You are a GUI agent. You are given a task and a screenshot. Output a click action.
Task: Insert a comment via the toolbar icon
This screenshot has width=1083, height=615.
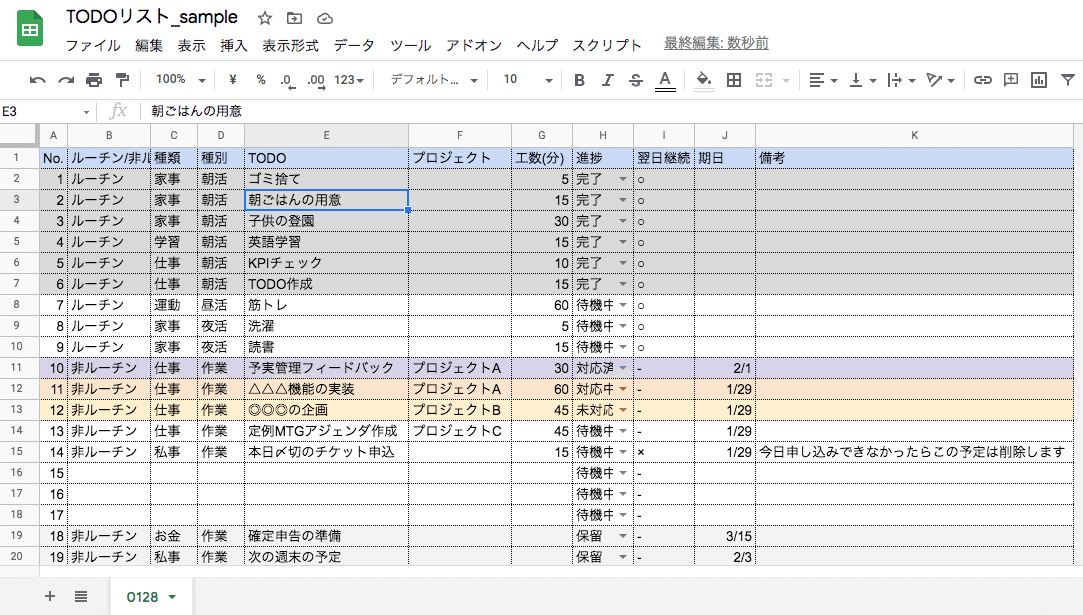pyautogui.click(x=1013, y=78)
